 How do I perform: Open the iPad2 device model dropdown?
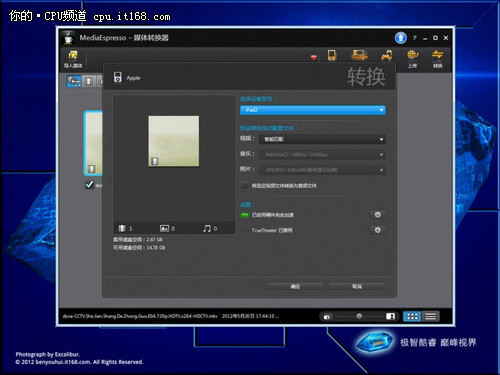[313, 110]
